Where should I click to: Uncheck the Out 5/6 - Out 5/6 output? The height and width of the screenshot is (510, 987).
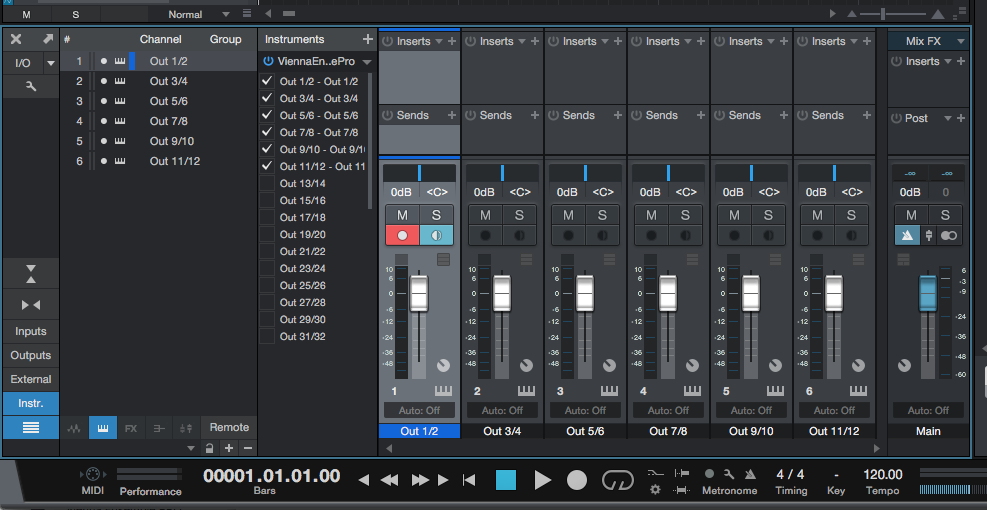coord(267,115)
